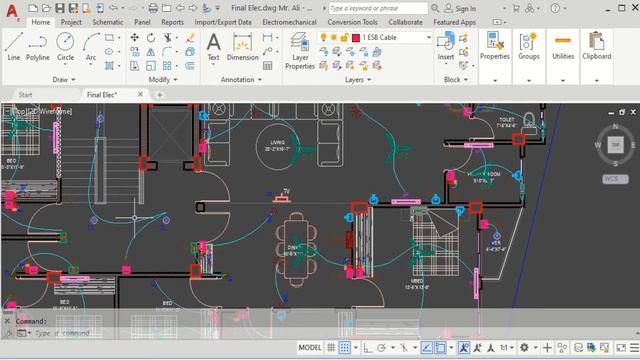Open the annotation scale 1:1 dropdown
Image resolution: width=640 pixels, height=360 pixels.
pyautogui.click(x=507, y=348)
